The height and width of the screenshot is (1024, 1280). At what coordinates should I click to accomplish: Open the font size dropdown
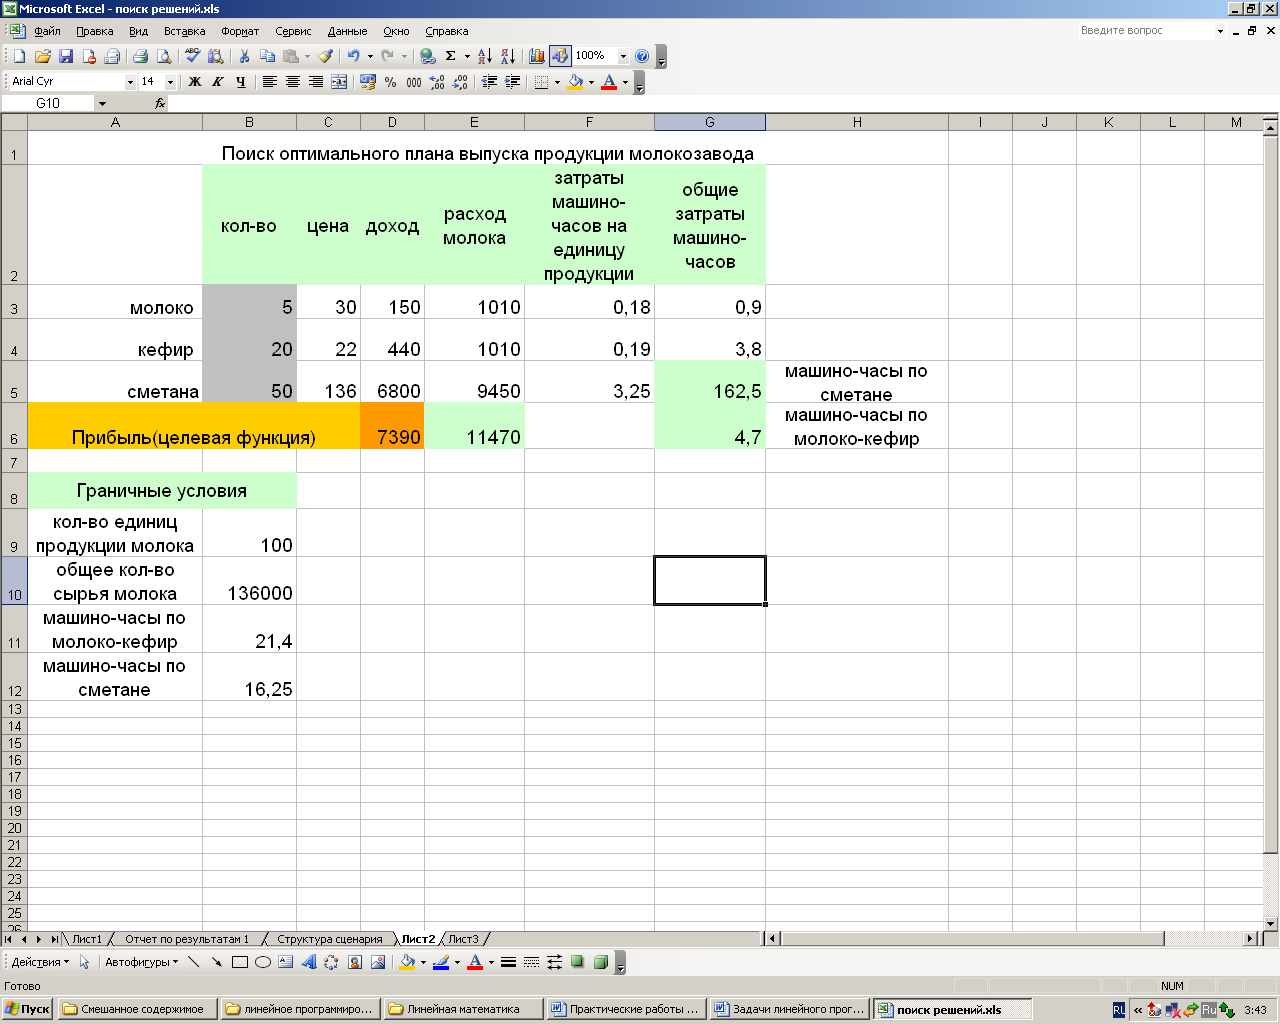(170, 82)
